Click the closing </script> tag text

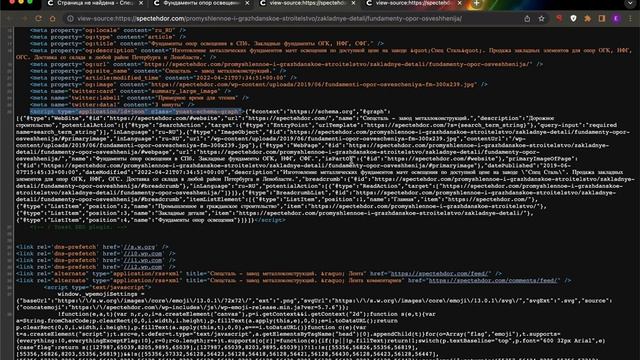(270, 220)
